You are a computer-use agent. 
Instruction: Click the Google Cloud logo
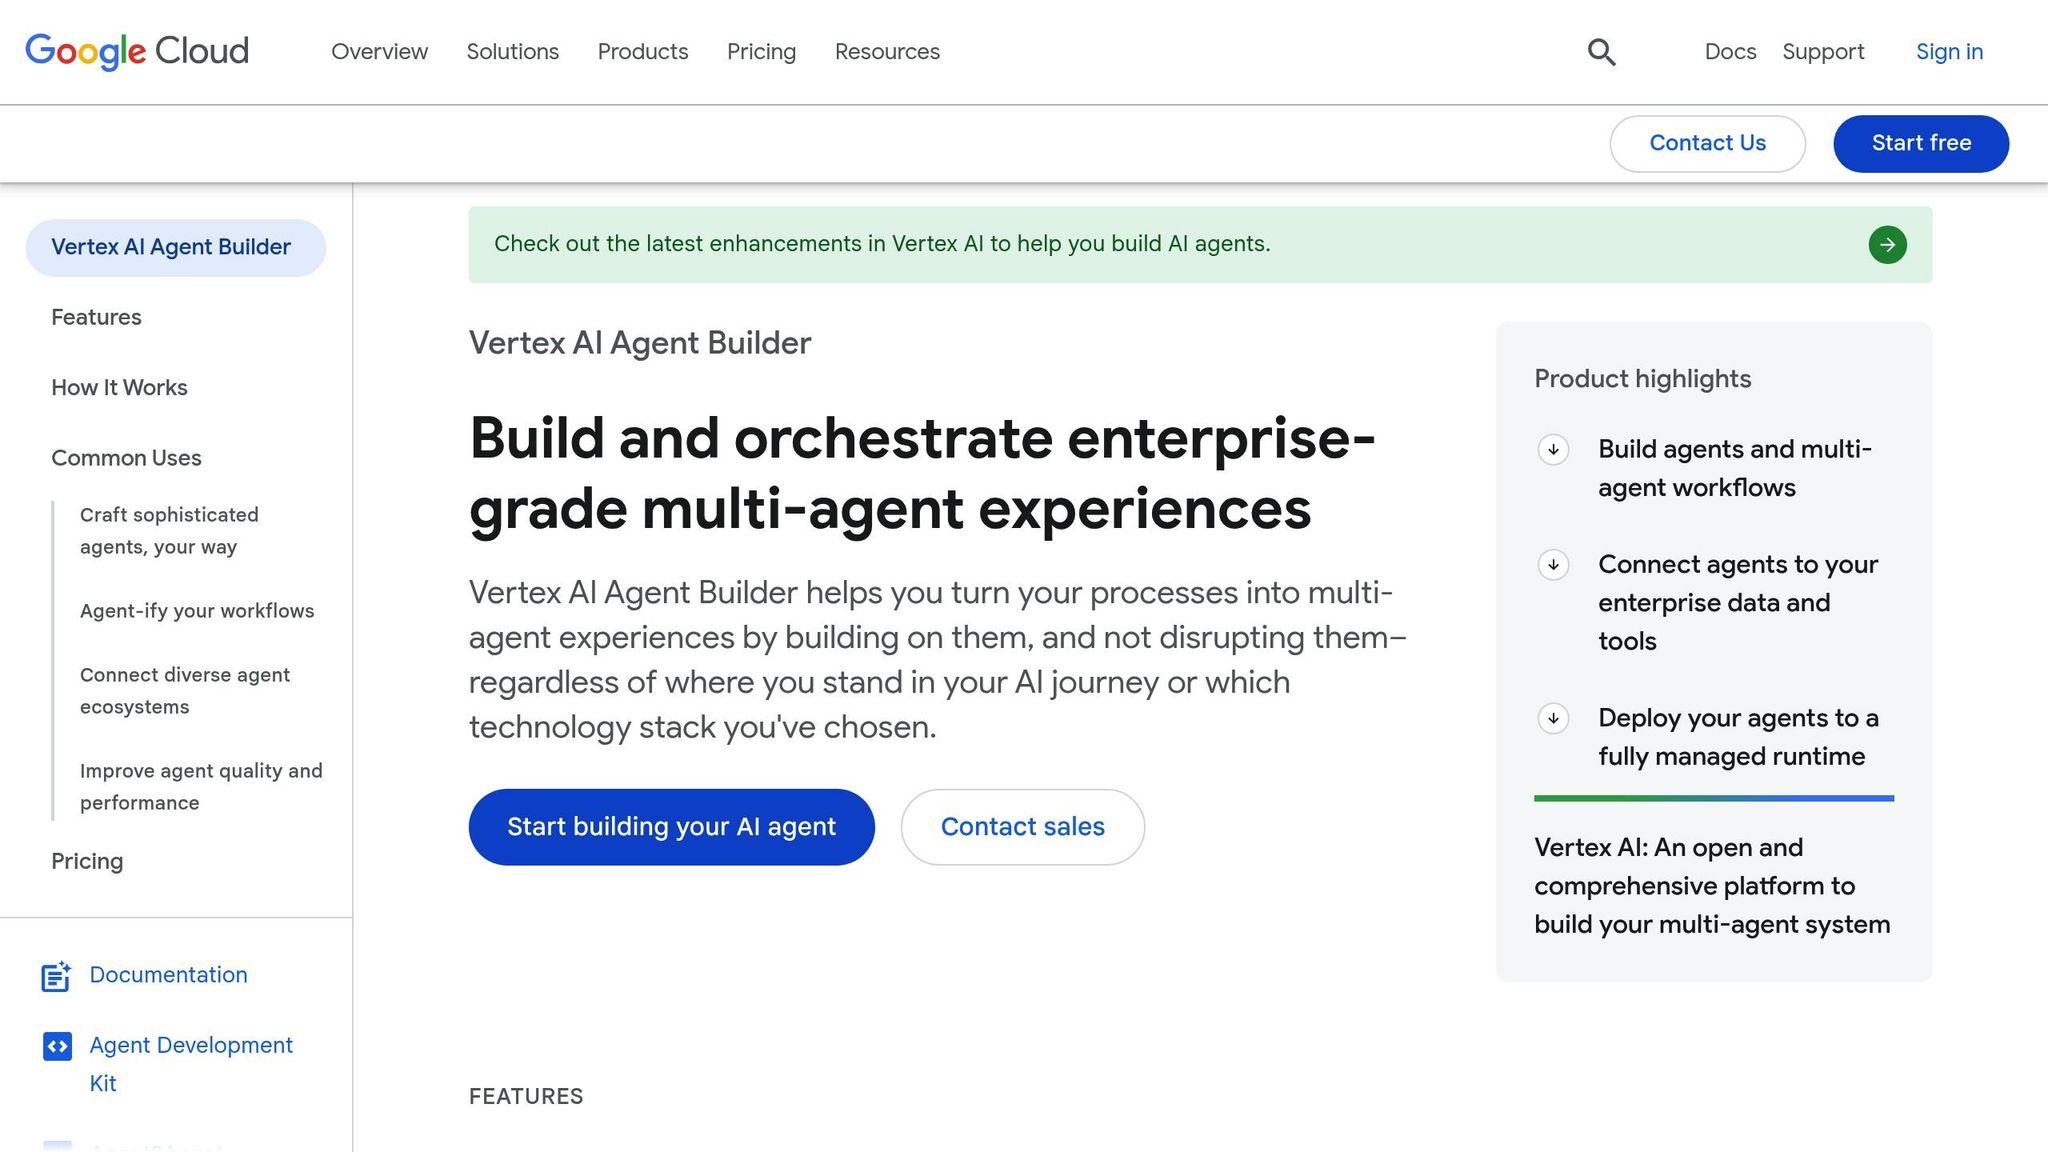click(137, 51)
